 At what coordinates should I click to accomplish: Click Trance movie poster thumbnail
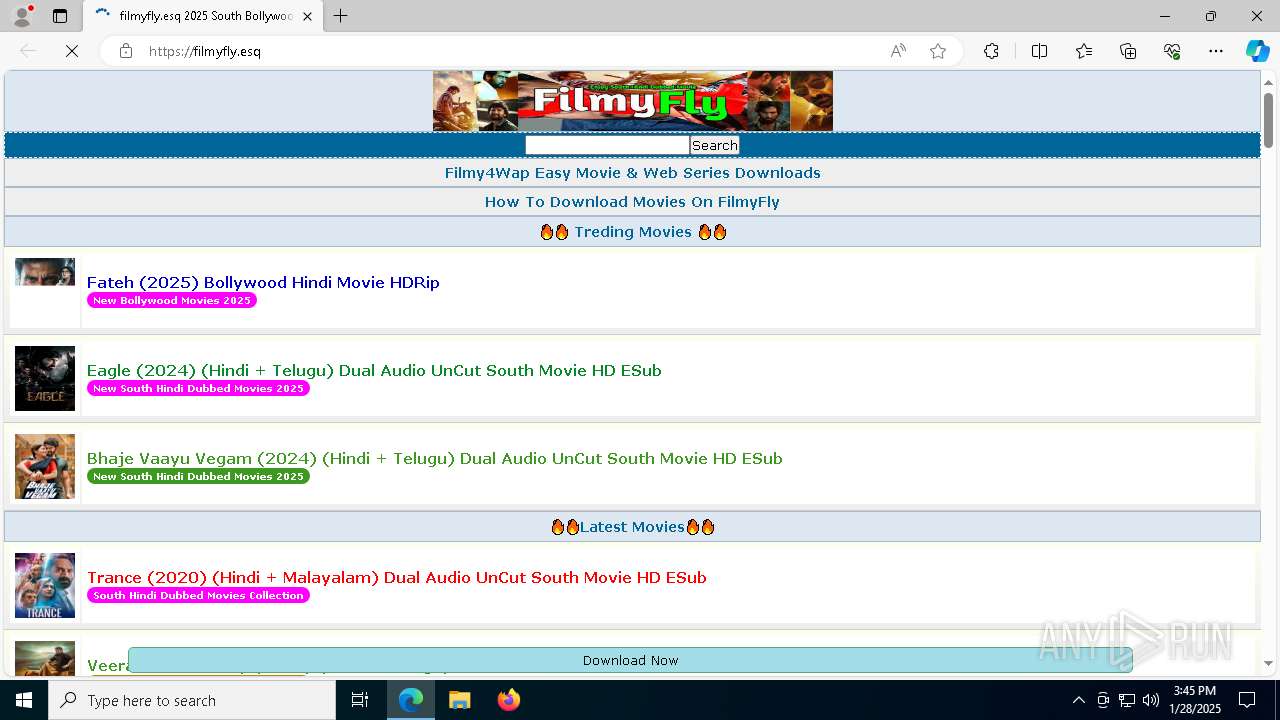click(x=45, y=585)
